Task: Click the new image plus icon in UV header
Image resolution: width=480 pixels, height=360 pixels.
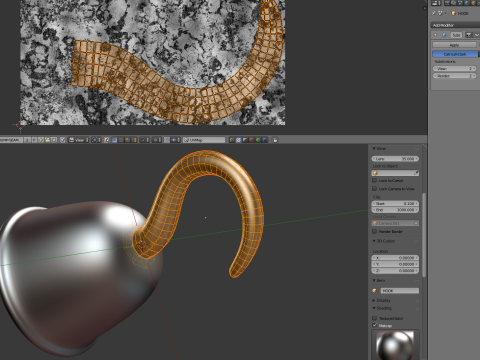Action: 41,140
